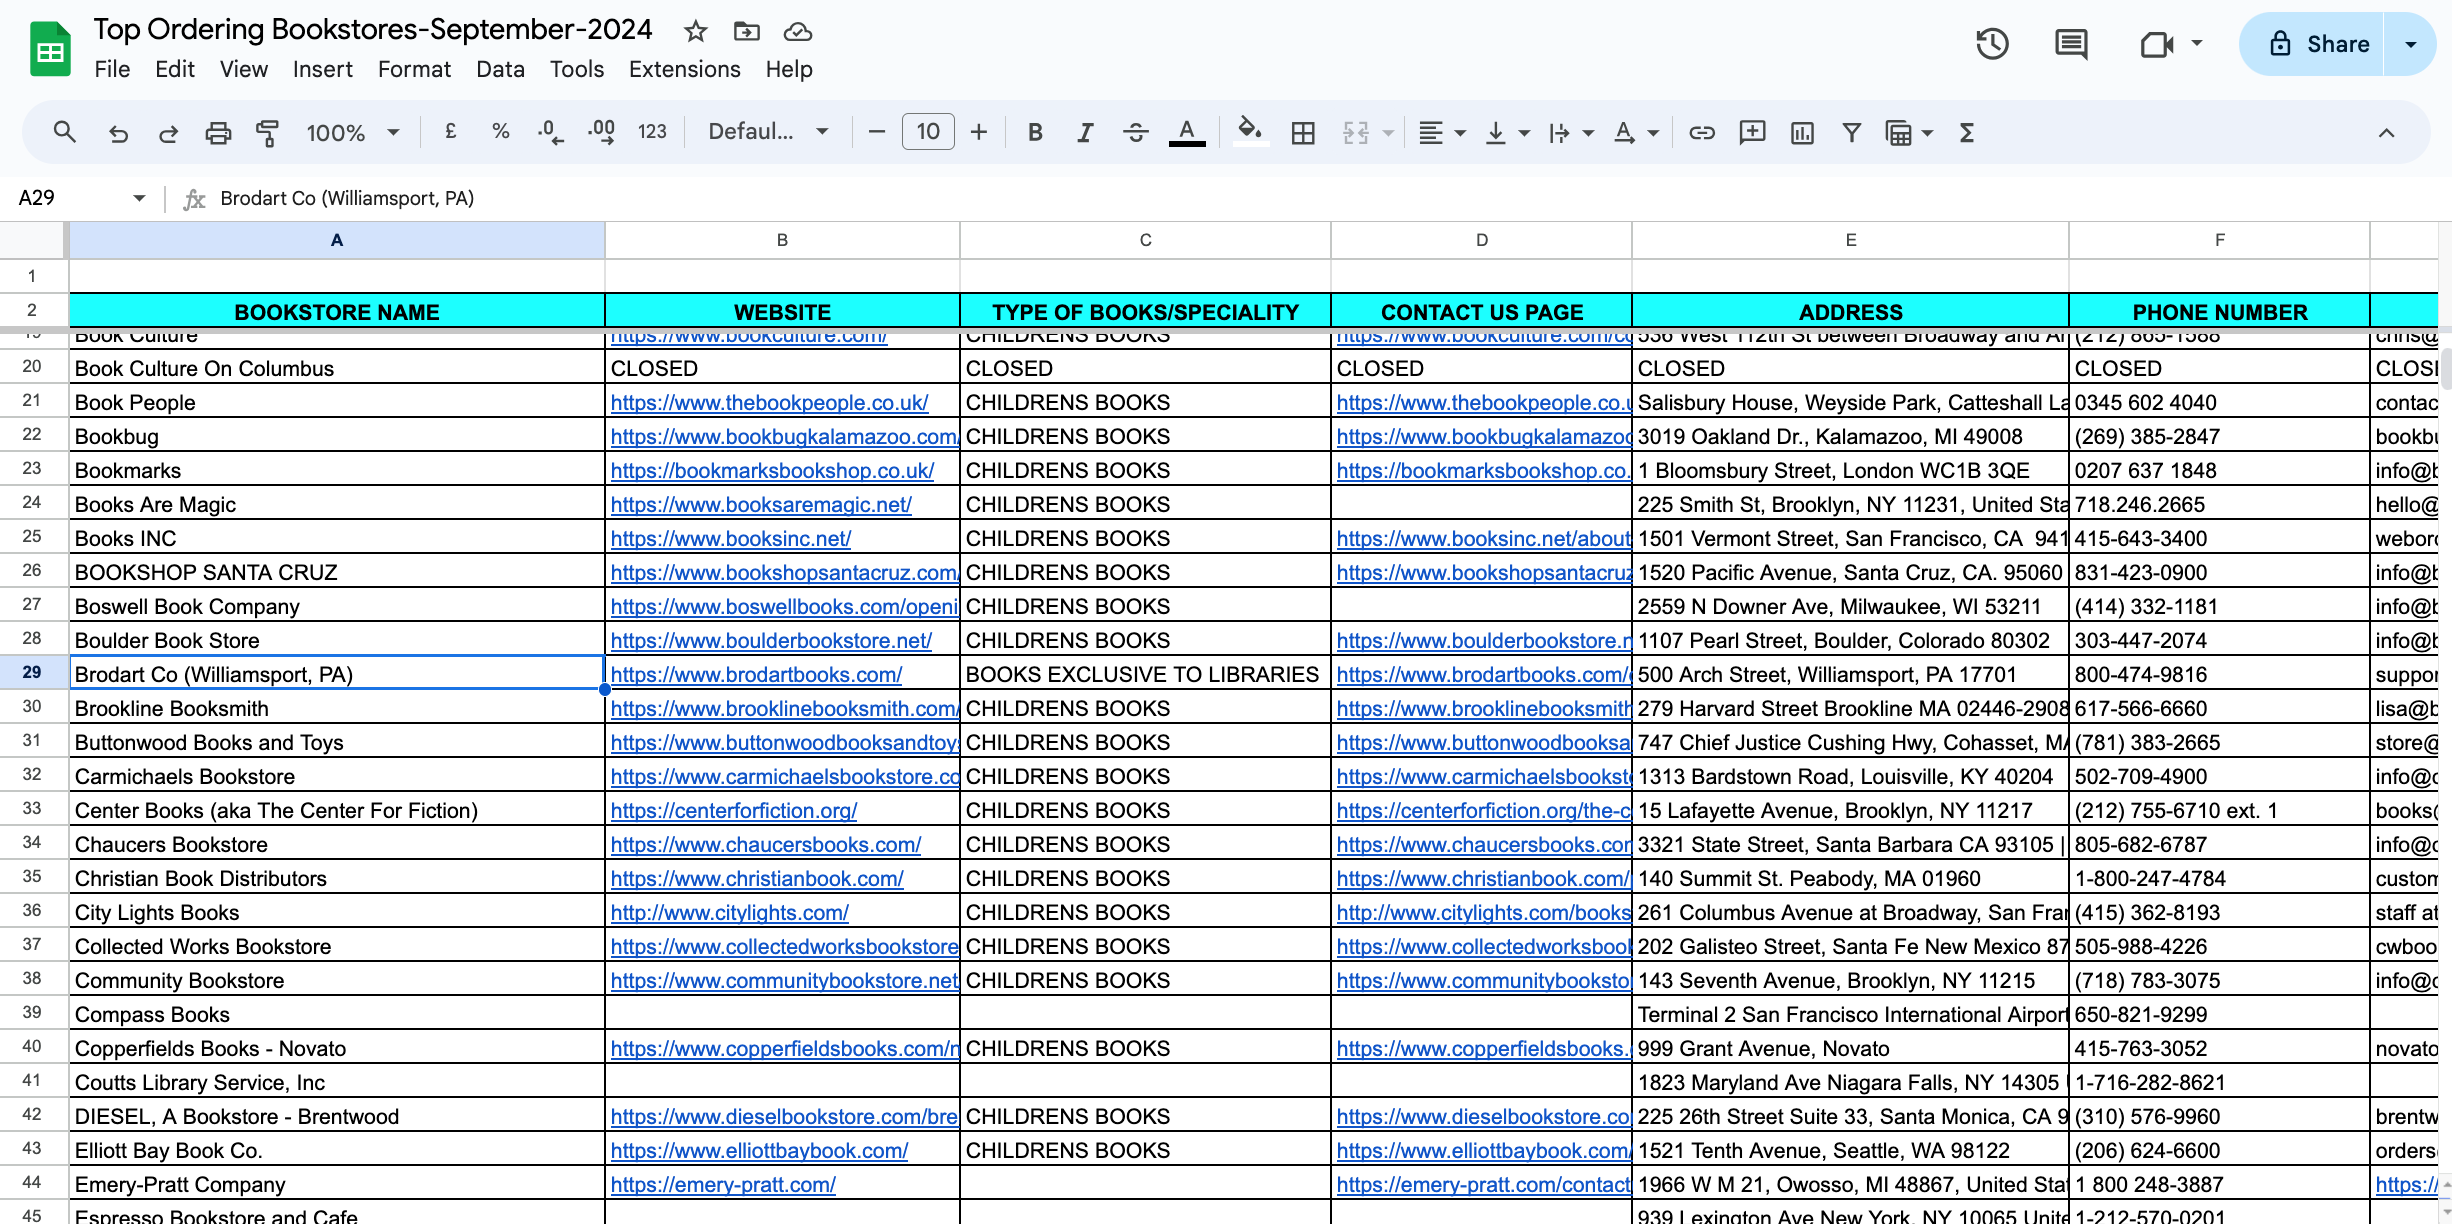Screen dimensions: 2452x1224
Task: Check the cloud save status icon
Action: (797, 32)
